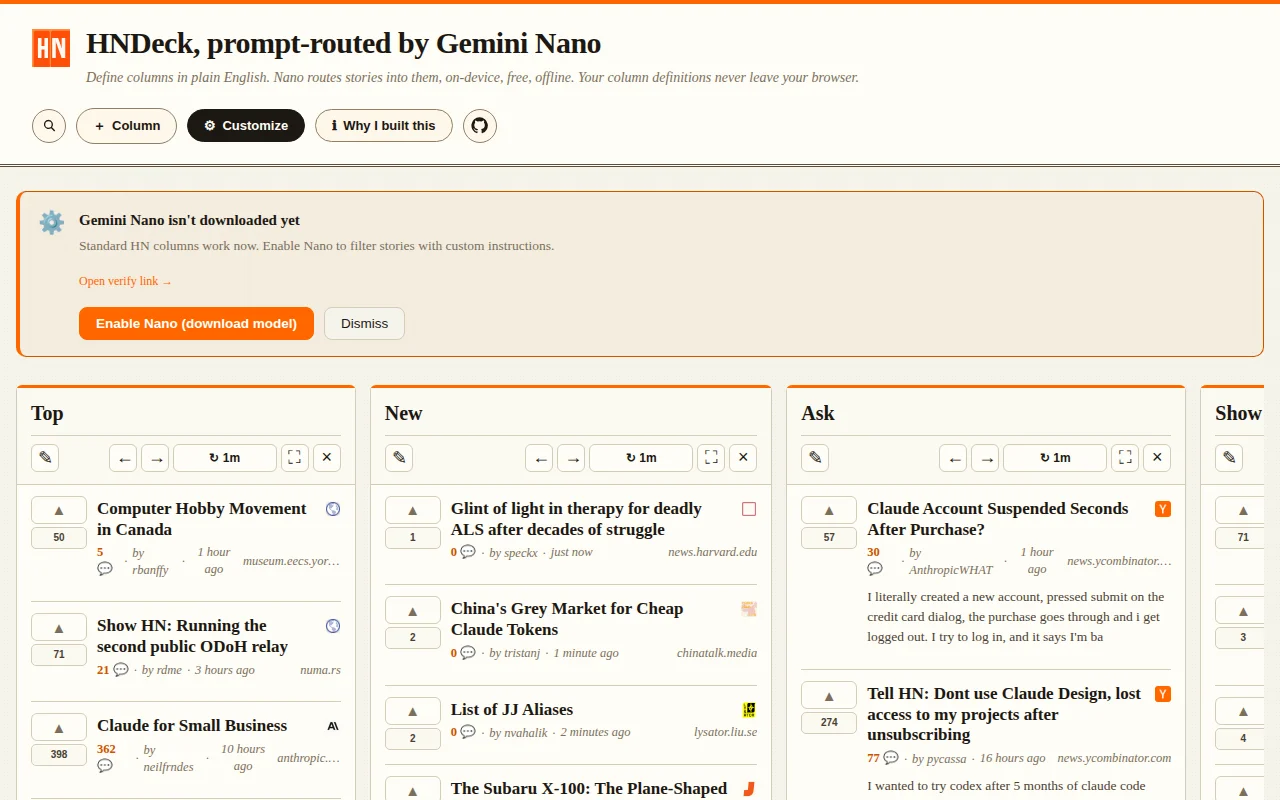Image resolution: width=1280 pixels, height=800 pixels.
Task: Open 'China's Grey Market for Cheap Claude Tokens'
Action: point(567,619)
